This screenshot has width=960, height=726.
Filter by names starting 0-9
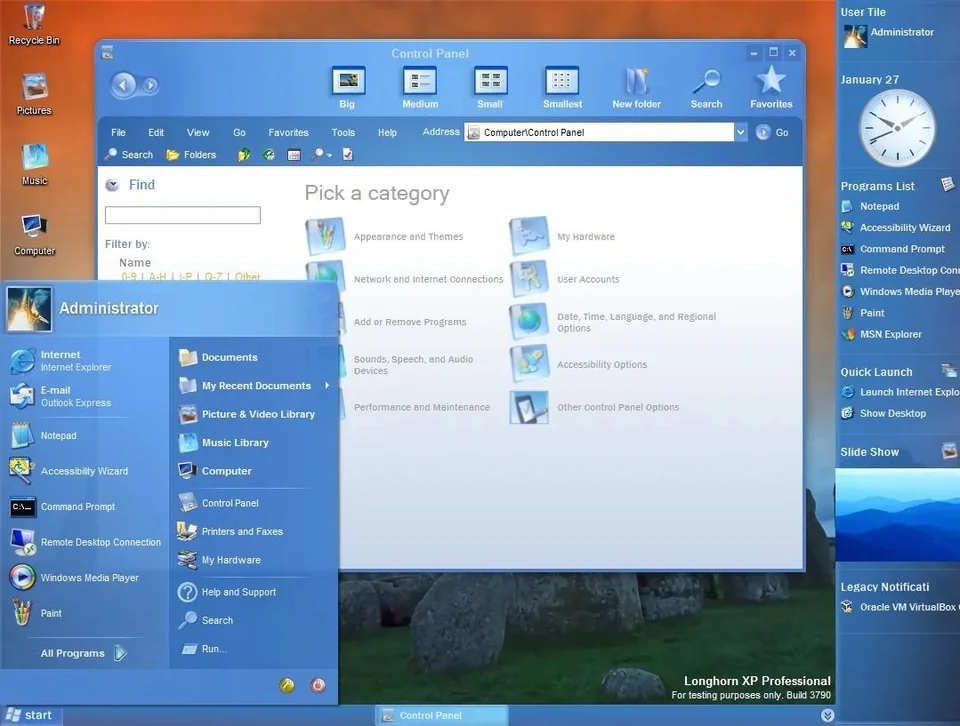(129, 277)
